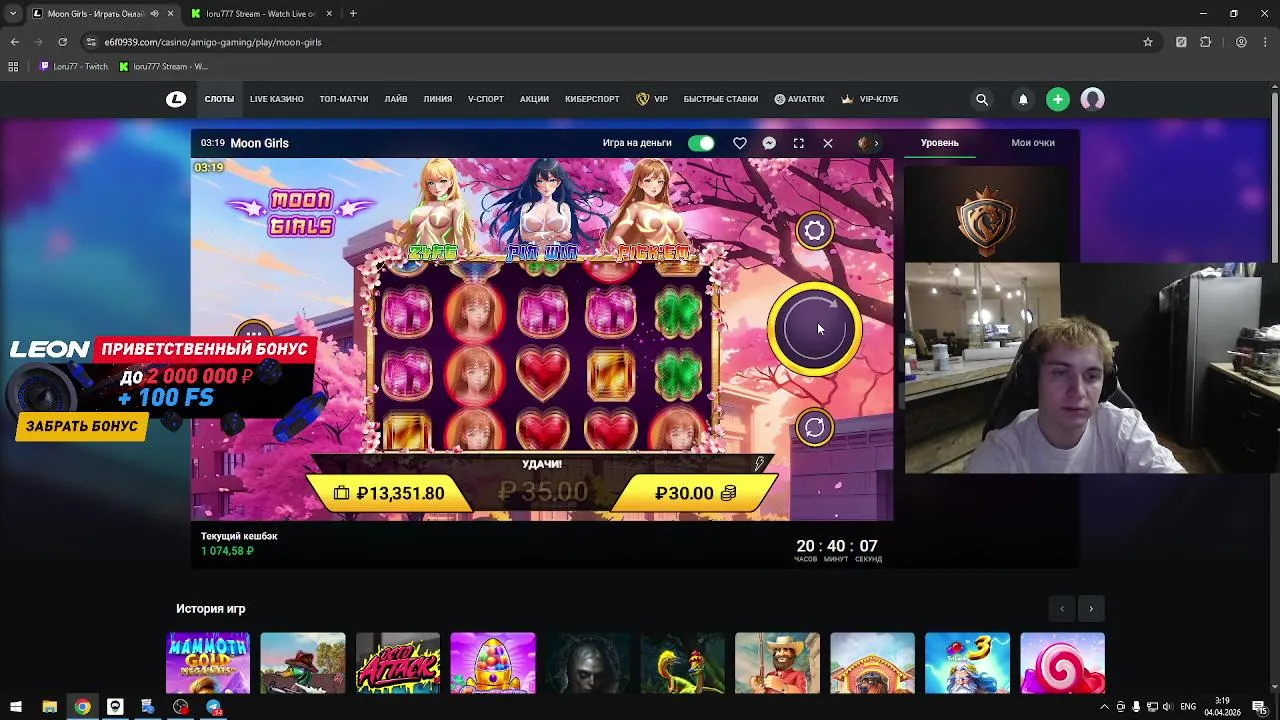
Task: Click the address bar URL
Action: [x=213, y=42]
